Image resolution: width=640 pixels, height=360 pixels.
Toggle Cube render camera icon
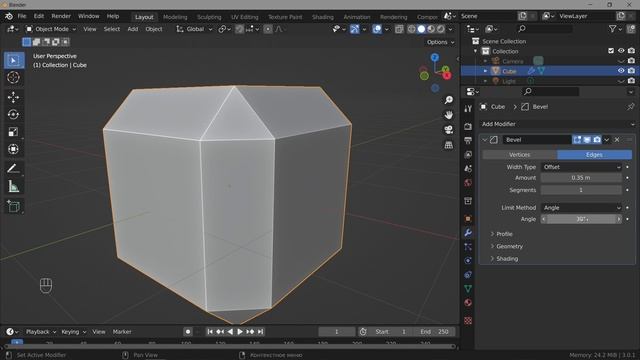tap(631, 71)
